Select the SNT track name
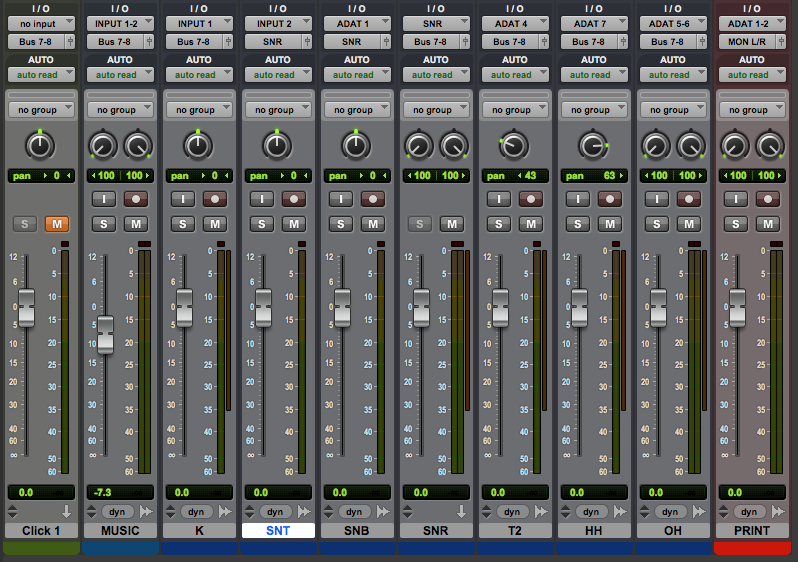 277,530
